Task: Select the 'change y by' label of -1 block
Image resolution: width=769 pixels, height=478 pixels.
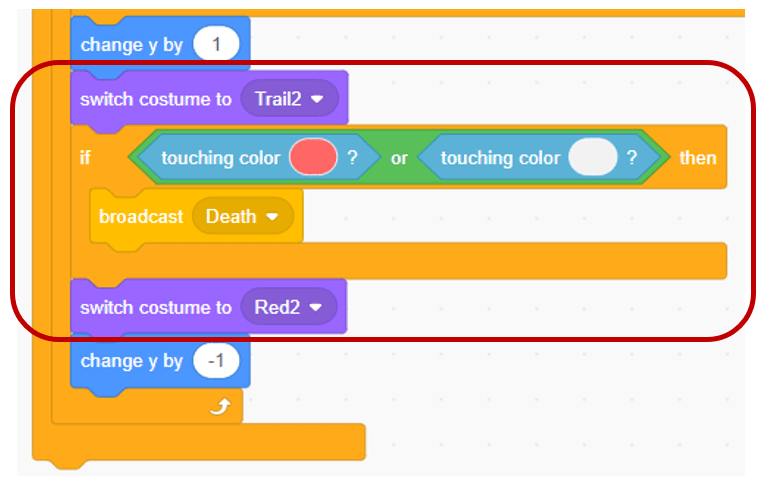Action: point(131,361)
